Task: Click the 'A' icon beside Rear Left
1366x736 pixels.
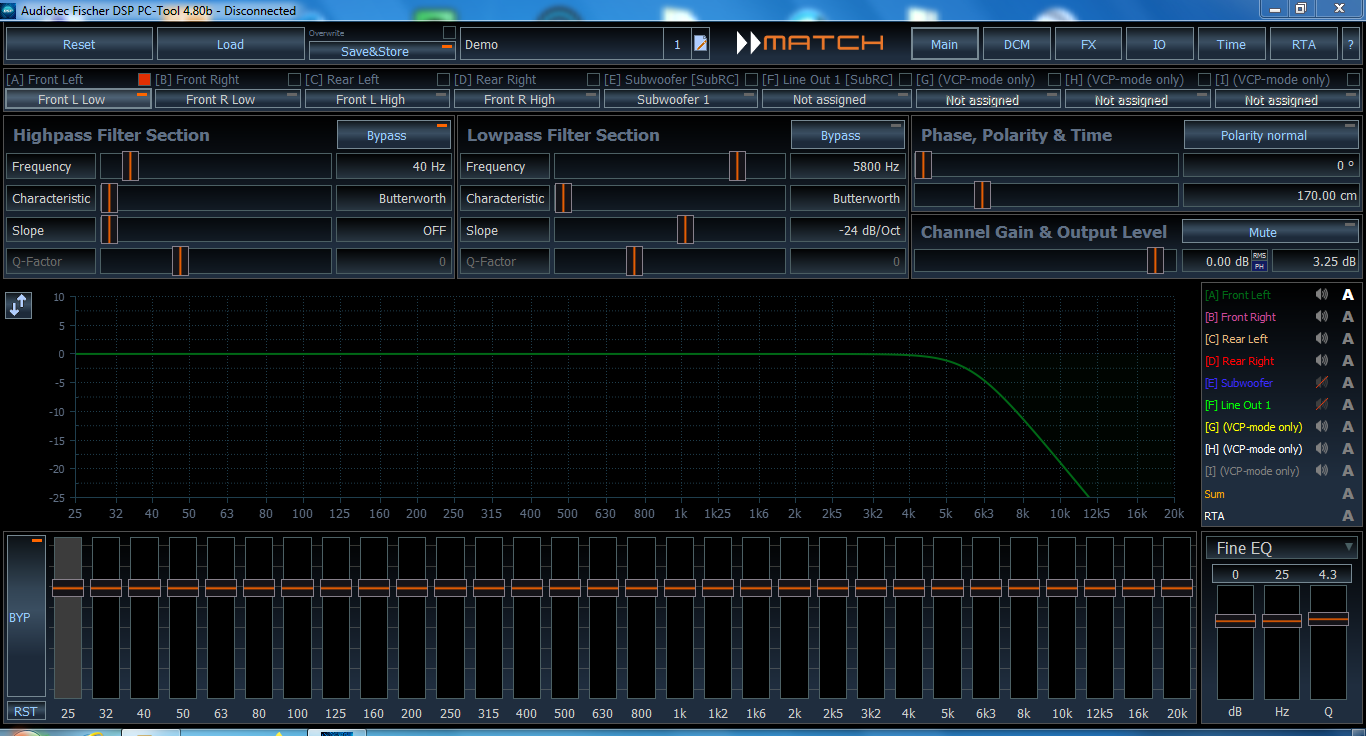Action: coord(1348,339)
